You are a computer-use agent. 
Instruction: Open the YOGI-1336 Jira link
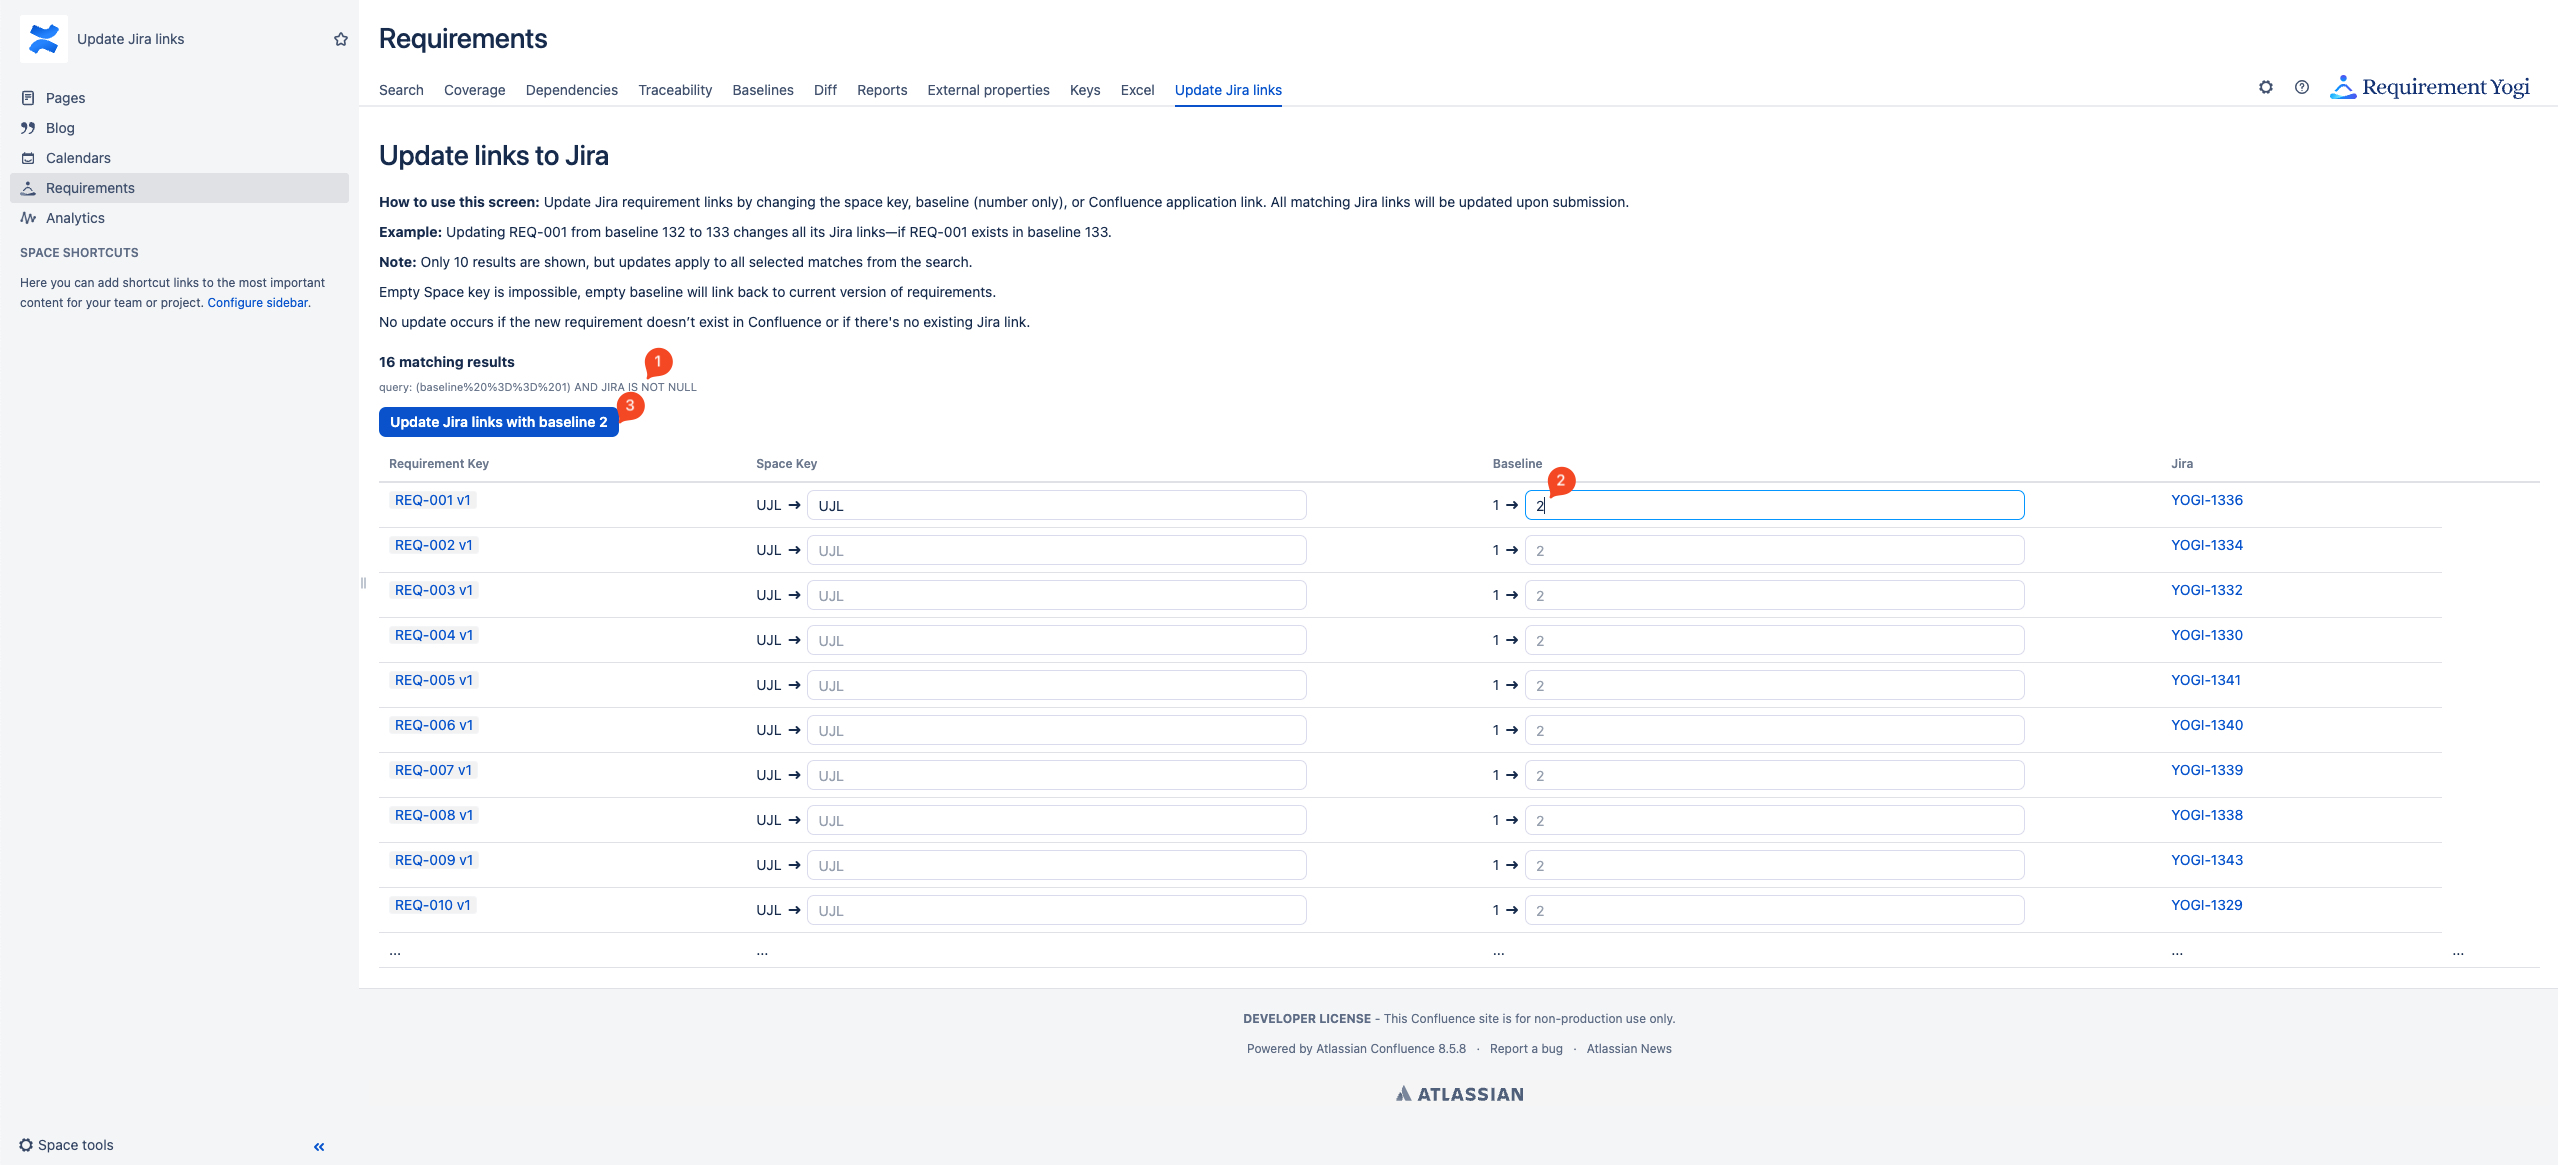2206,500
